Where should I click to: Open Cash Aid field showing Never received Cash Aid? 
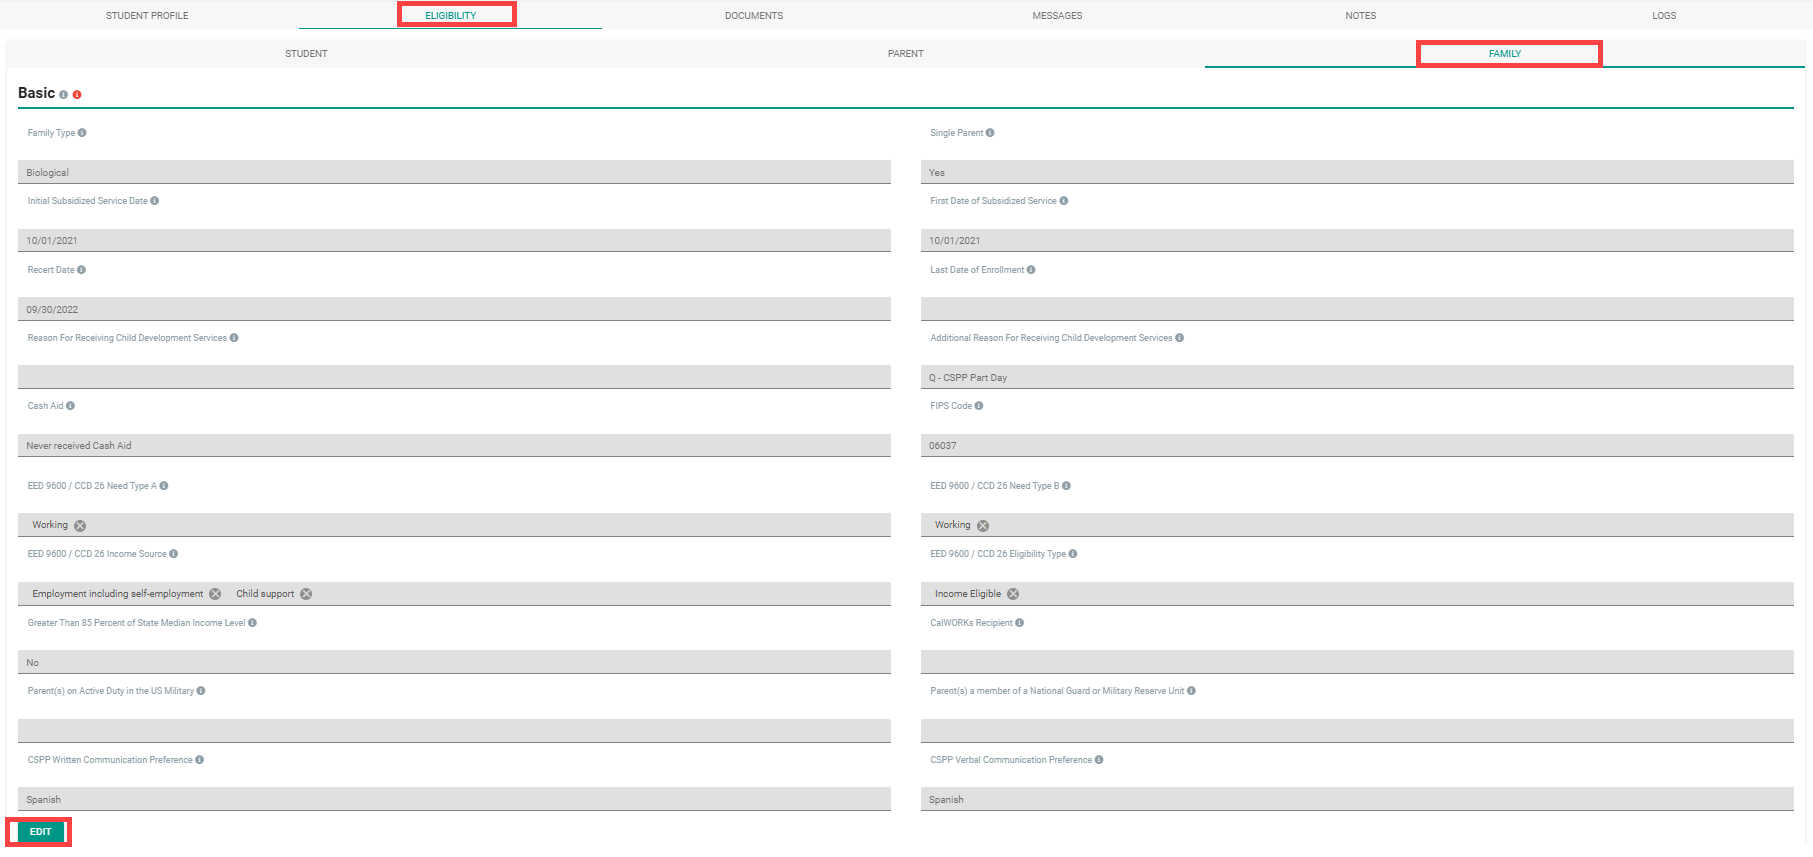[x=454, y=446]
